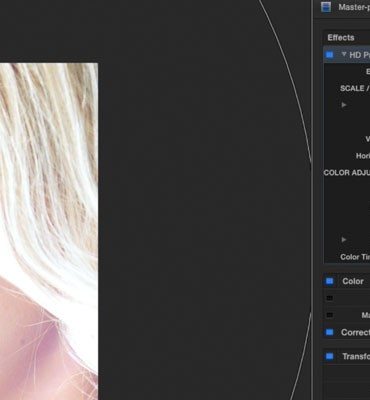Click the Effects section header
Image resolution: width=370 pixels, height=400 pixels.
341,38
